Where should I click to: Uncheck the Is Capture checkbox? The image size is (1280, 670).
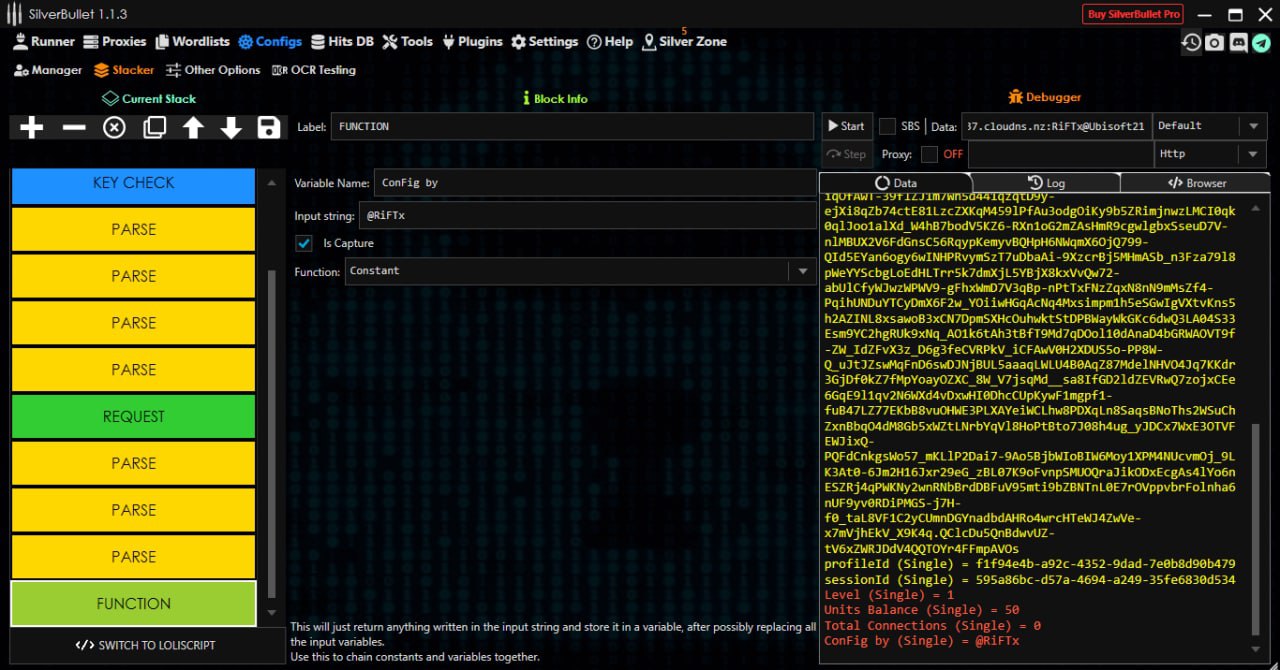point(304,243)
